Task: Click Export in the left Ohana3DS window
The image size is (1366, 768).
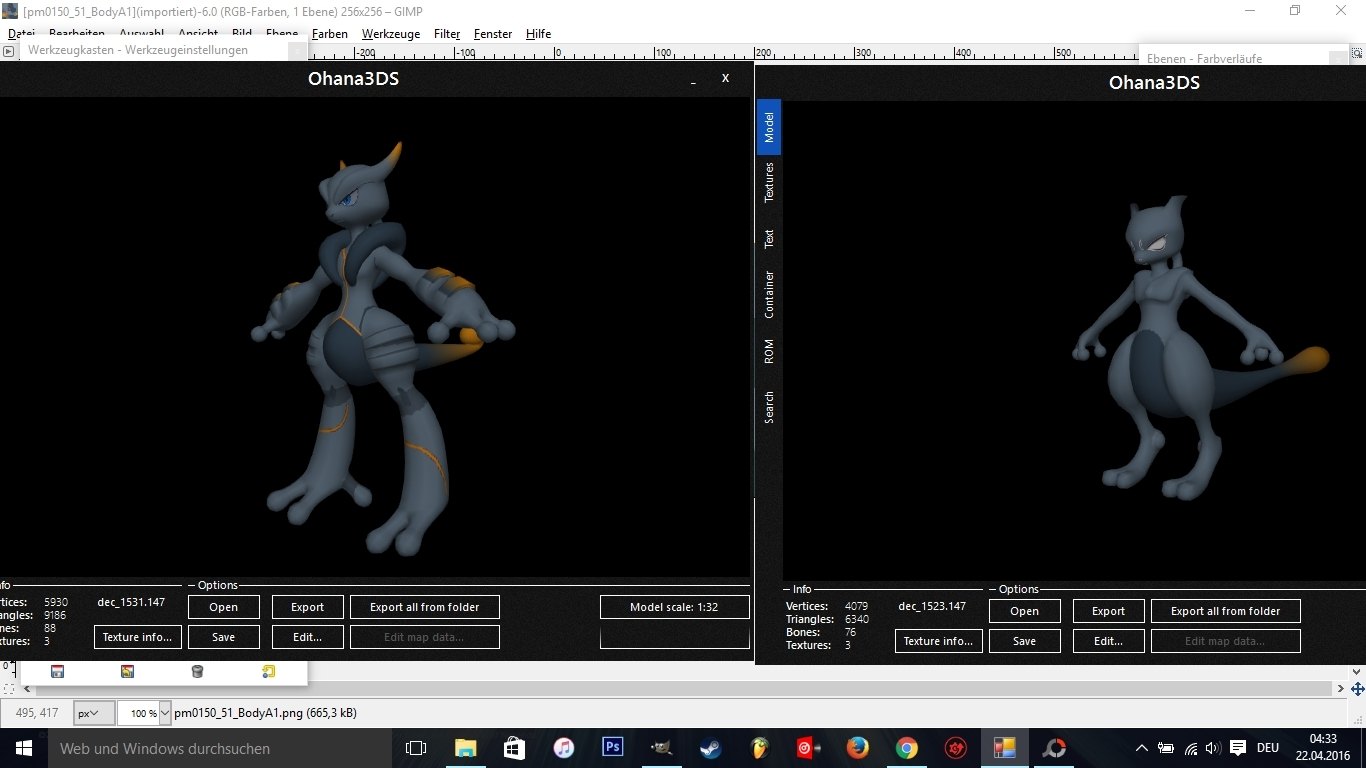Action: [x=308, y=607]
